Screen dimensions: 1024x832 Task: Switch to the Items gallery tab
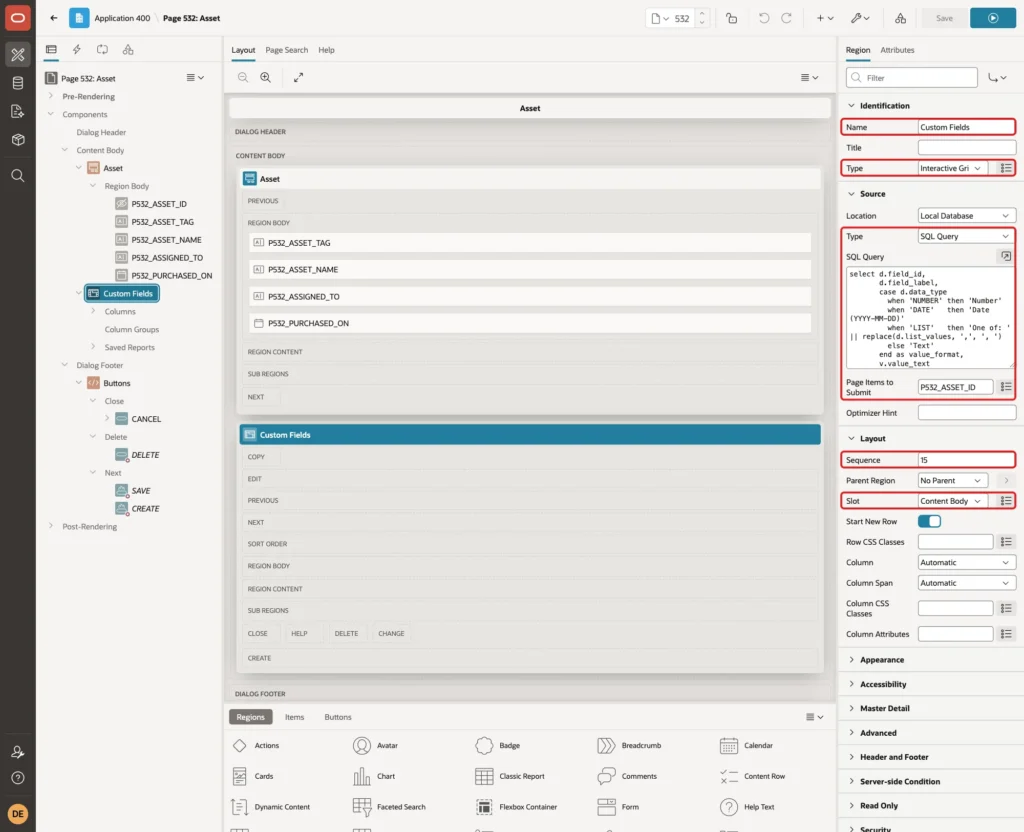(295, 717)
